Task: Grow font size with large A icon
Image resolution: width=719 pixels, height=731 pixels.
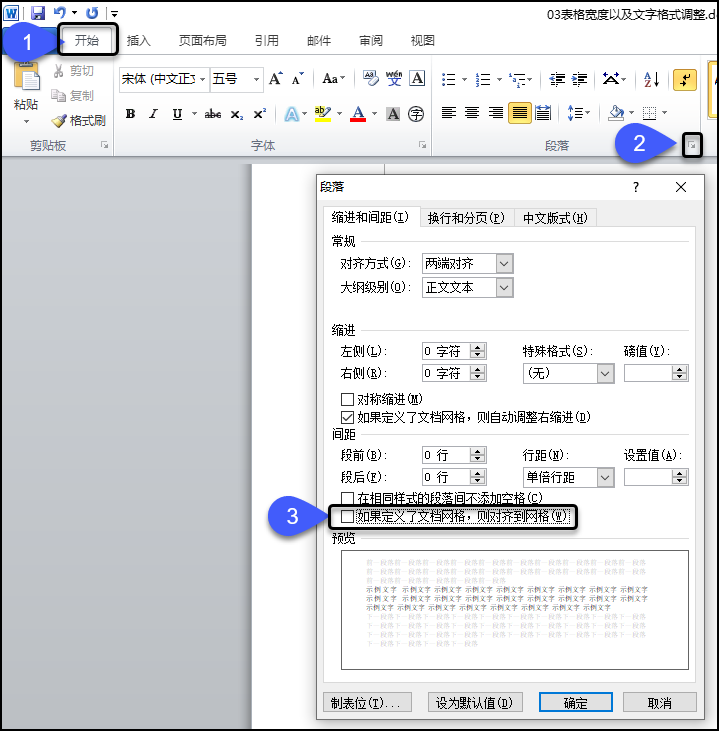Action: pyautogui.click(x=276, y=79)
